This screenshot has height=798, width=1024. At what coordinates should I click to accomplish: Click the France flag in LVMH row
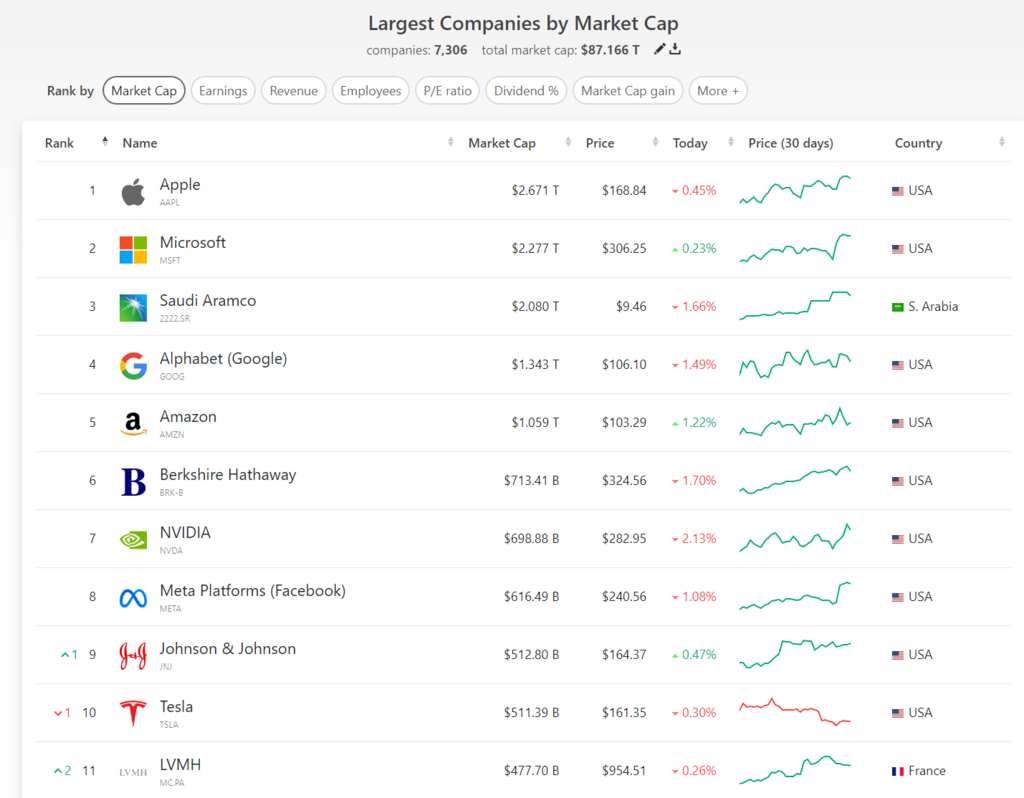coord(898,771)
